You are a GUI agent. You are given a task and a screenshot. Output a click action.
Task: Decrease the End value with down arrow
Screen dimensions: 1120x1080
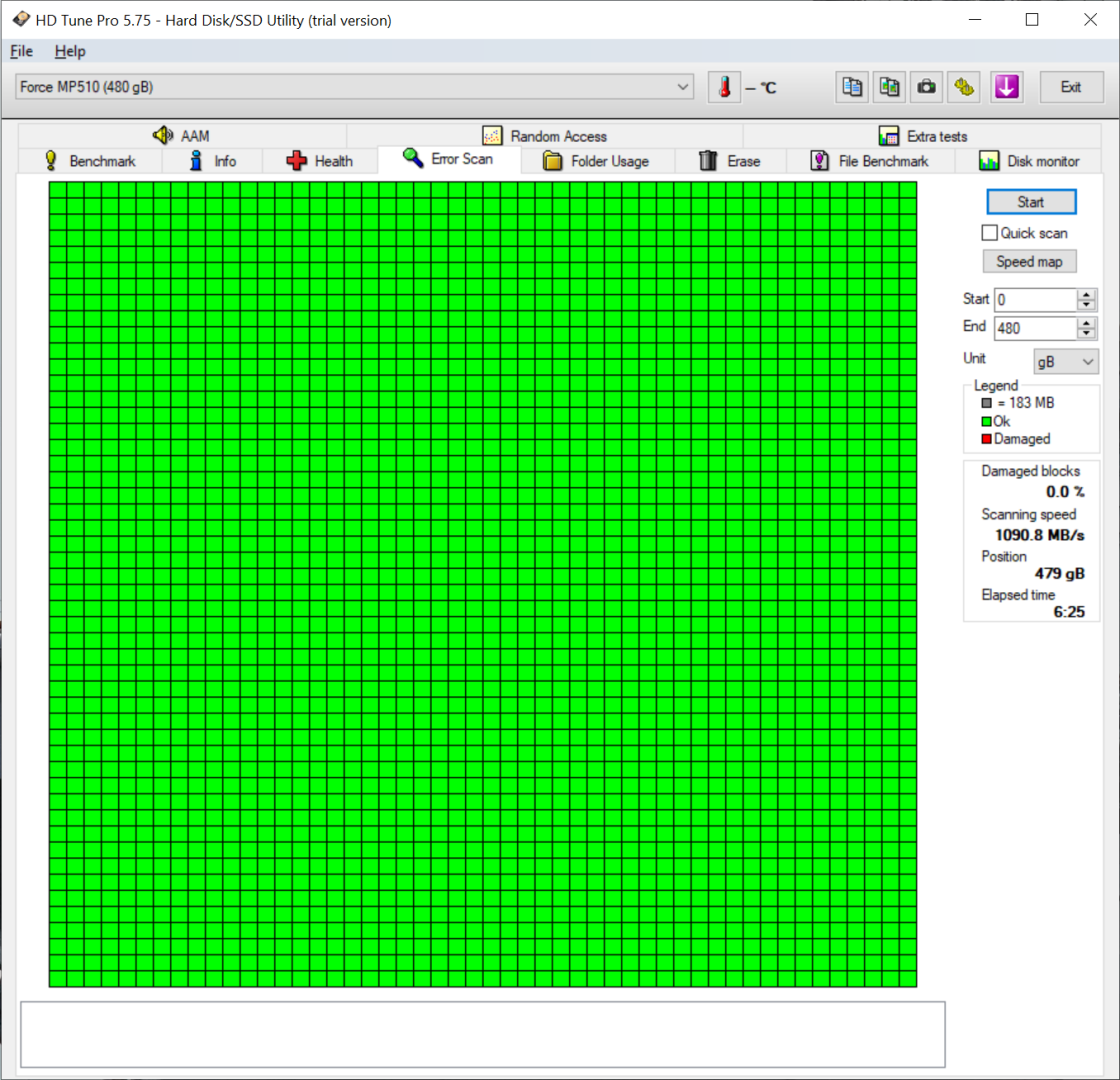click(1086, 333)
